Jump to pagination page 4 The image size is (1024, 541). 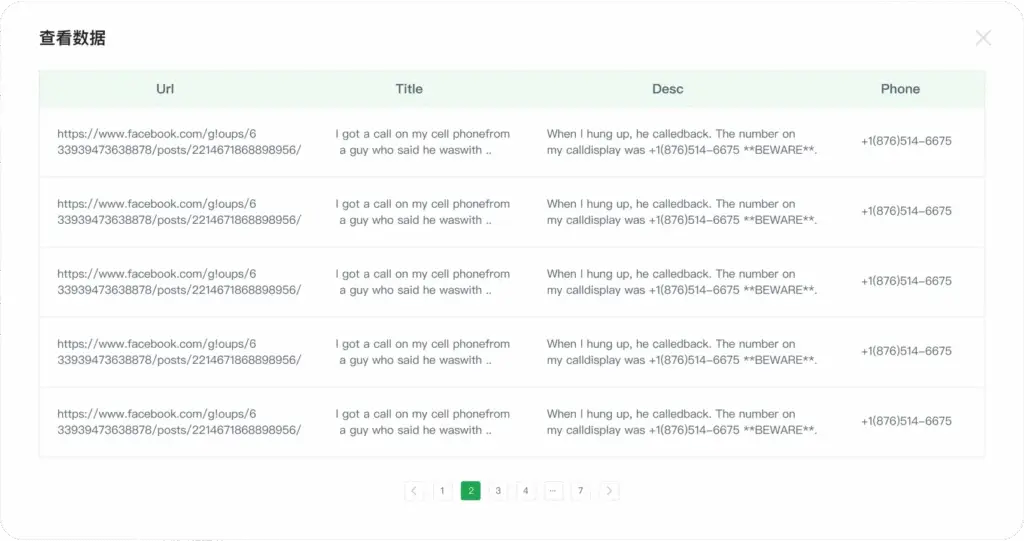click(x=526, y=491)
